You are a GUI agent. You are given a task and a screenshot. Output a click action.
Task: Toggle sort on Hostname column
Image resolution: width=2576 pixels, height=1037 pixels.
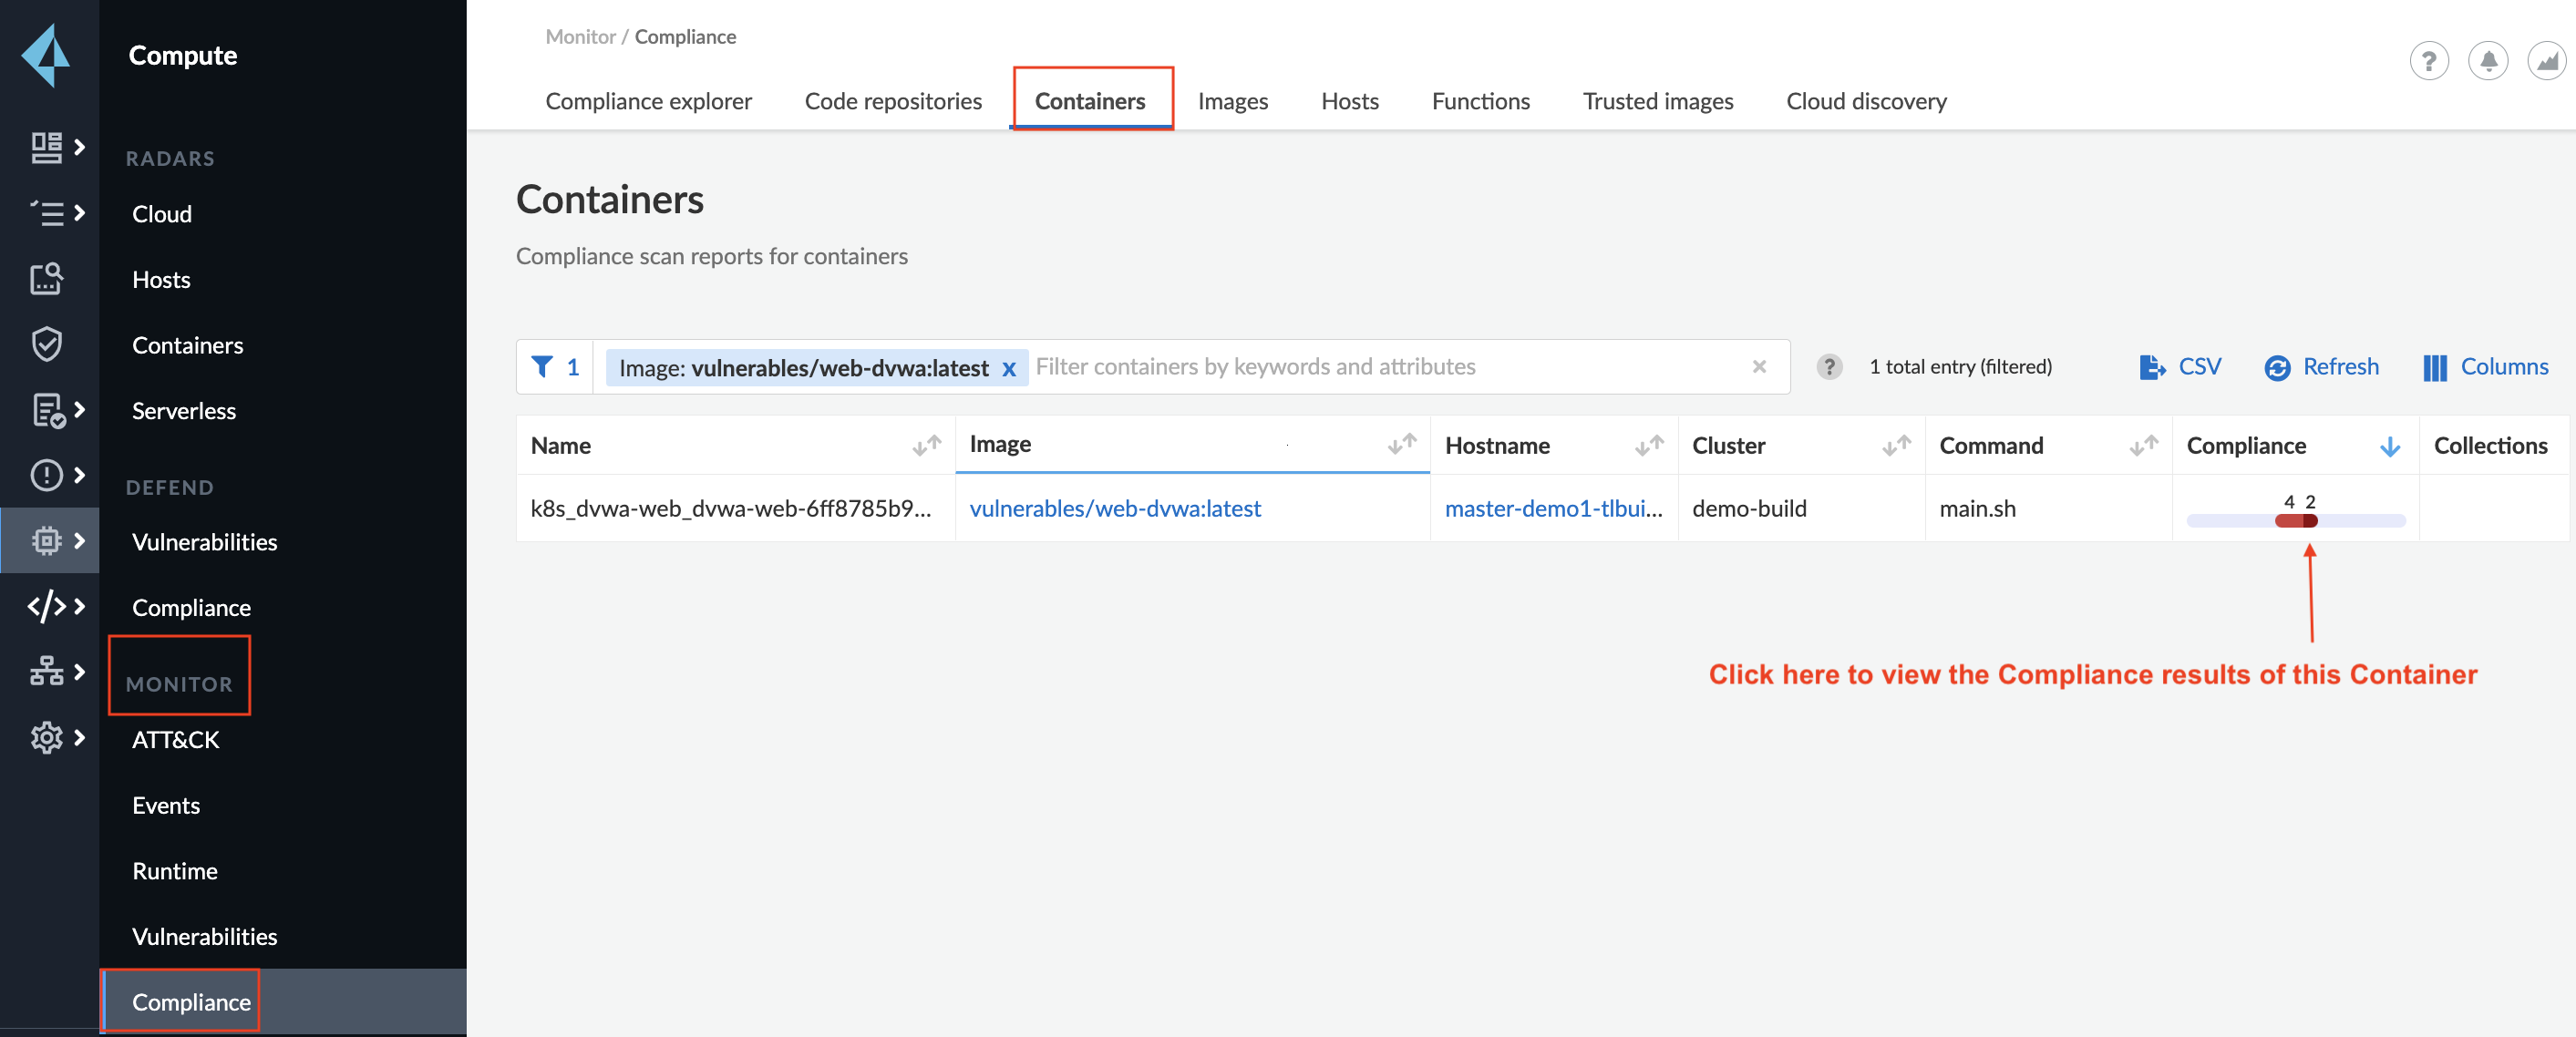tap(1648, 446)
